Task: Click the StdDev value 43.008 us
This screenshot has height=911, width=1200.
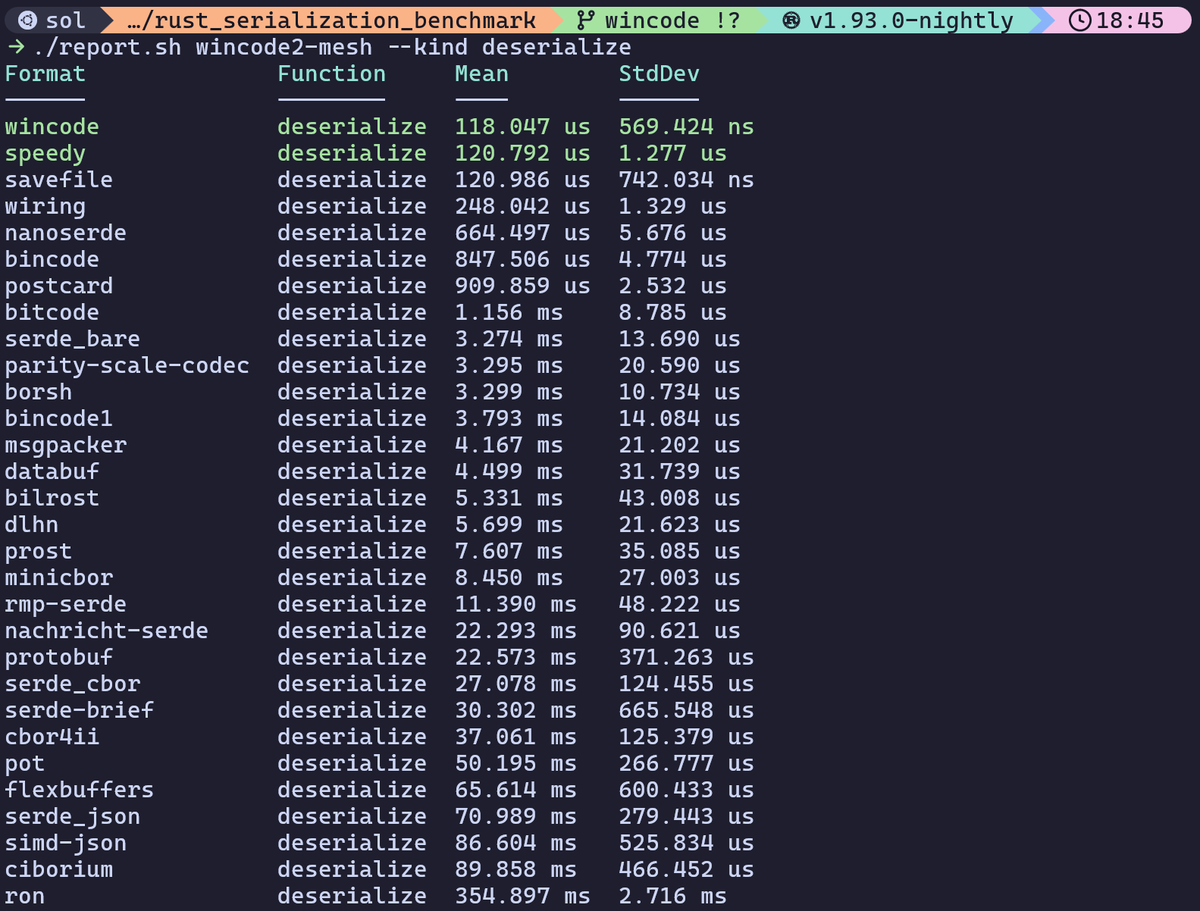Action: tap(680, 498)
